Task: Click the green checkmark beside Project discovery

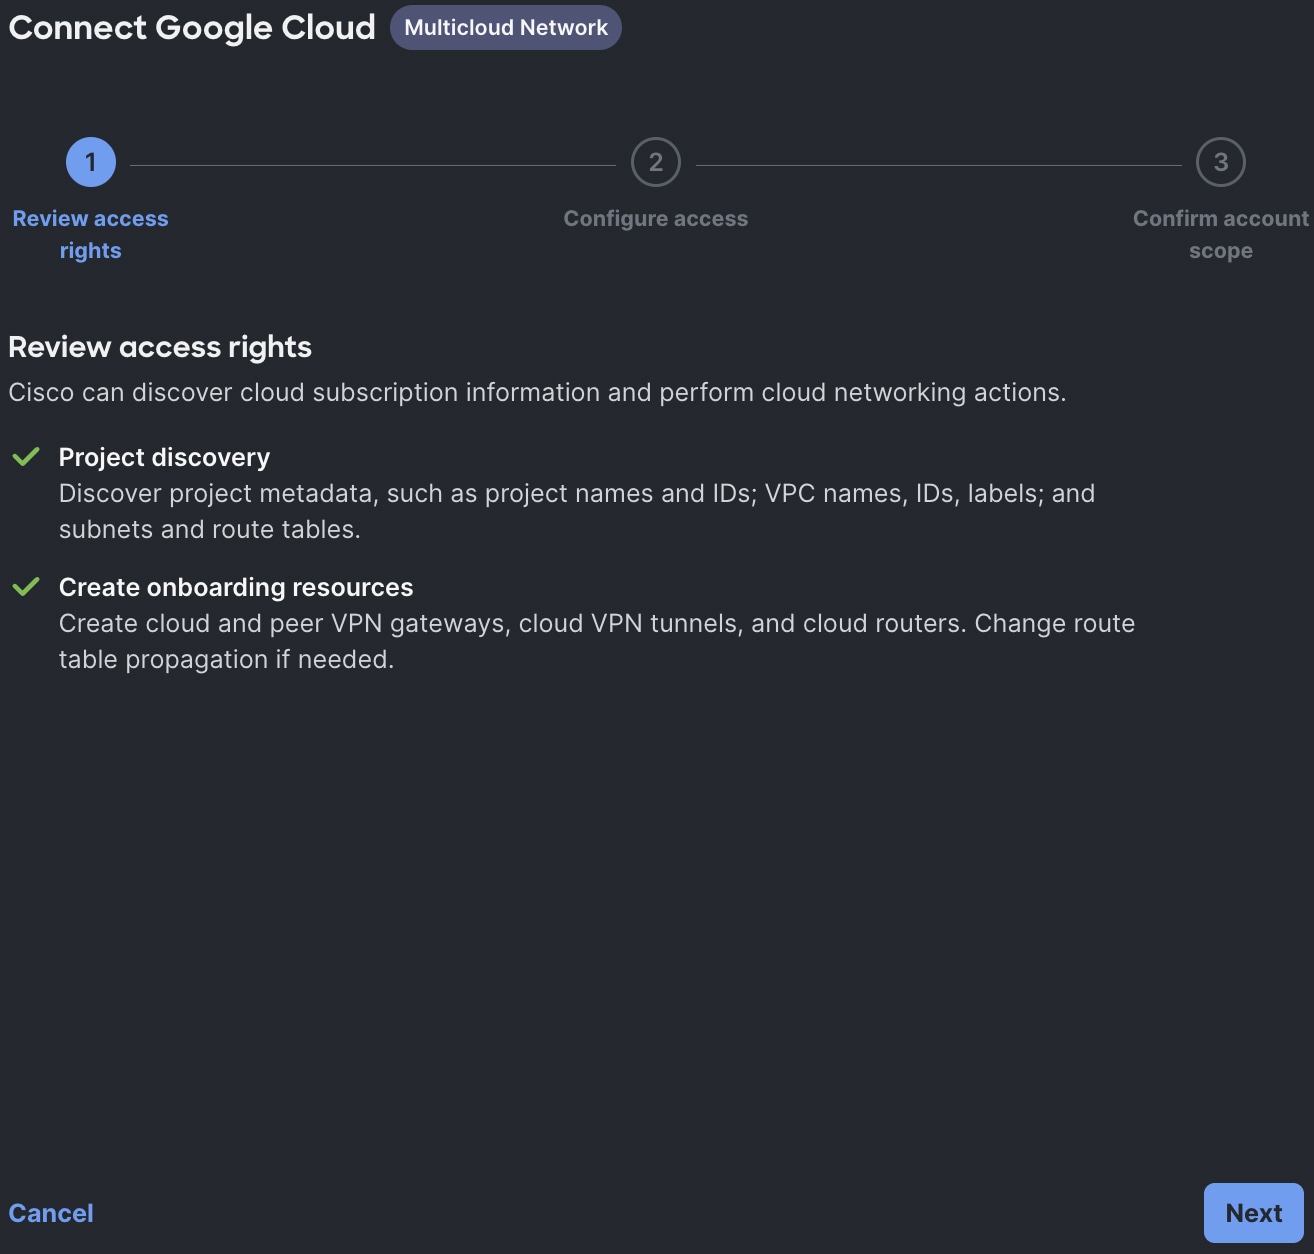Action: point(26,457)
